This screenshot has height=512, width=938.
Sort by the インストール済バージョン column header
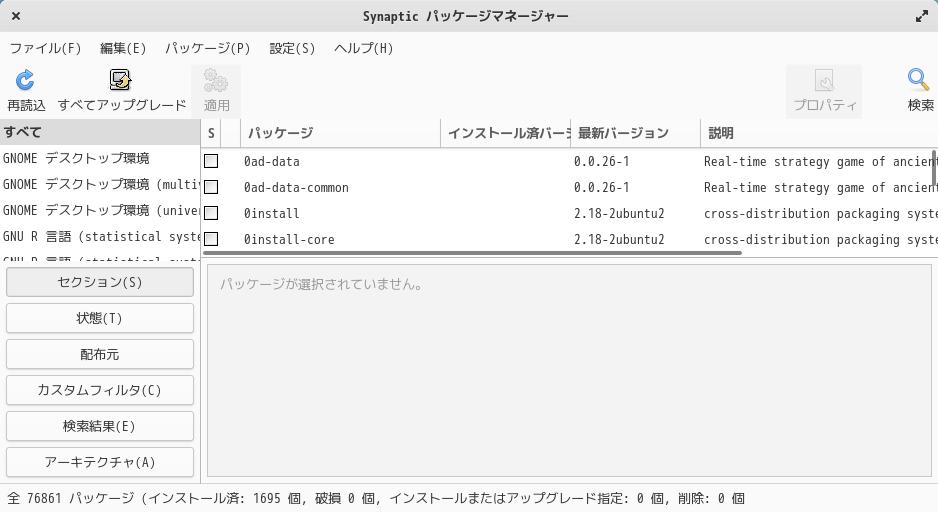pos(505,133)
